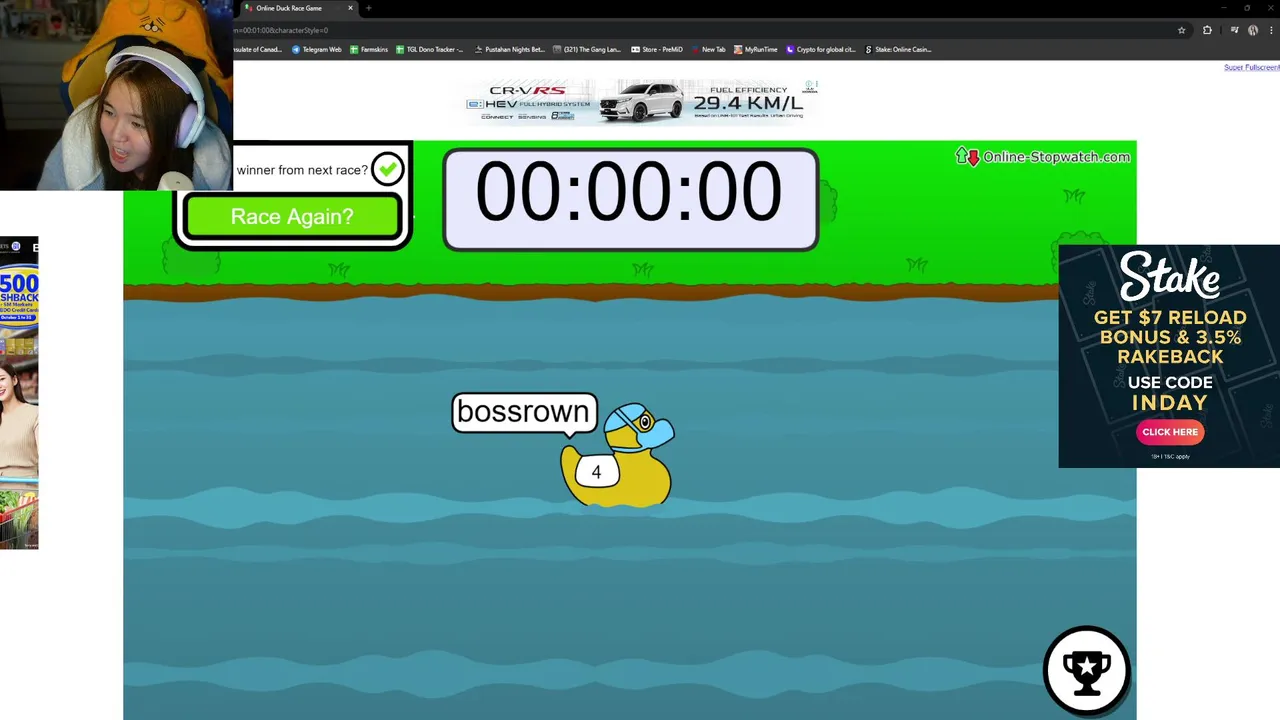
Task: Open the MyRunTime bookmark
Action: (755, 49)
